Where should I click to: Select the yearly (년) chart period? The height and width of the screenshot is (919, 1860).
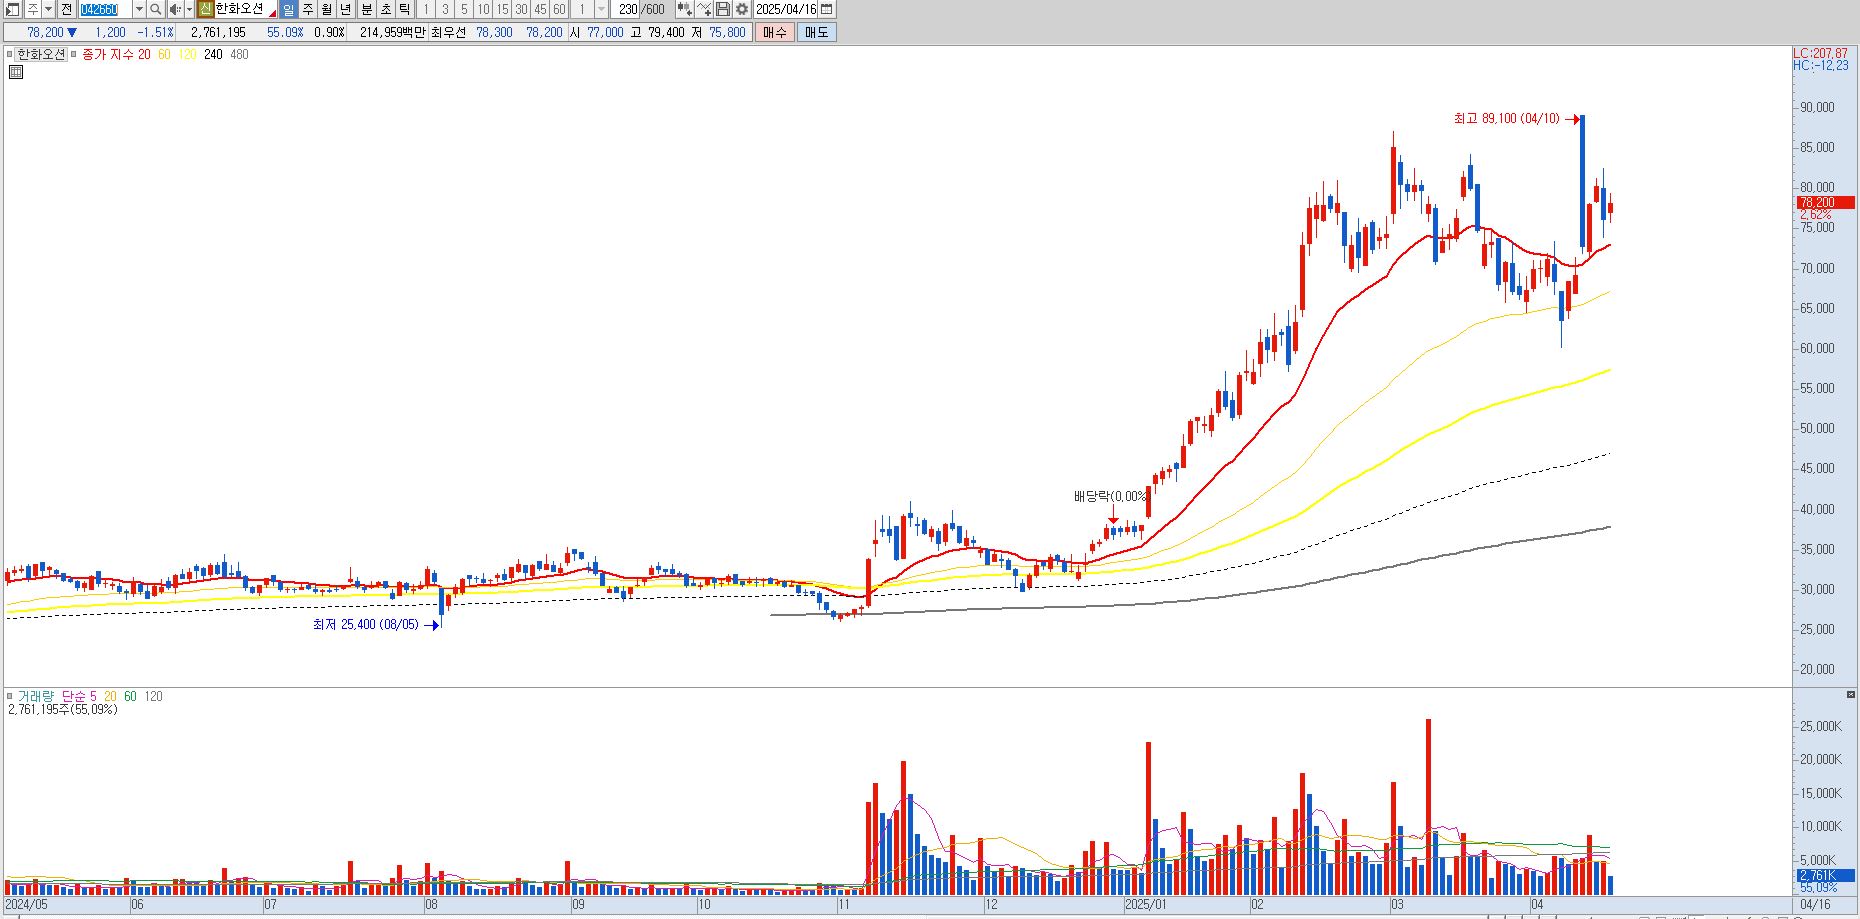pos(346,9)
